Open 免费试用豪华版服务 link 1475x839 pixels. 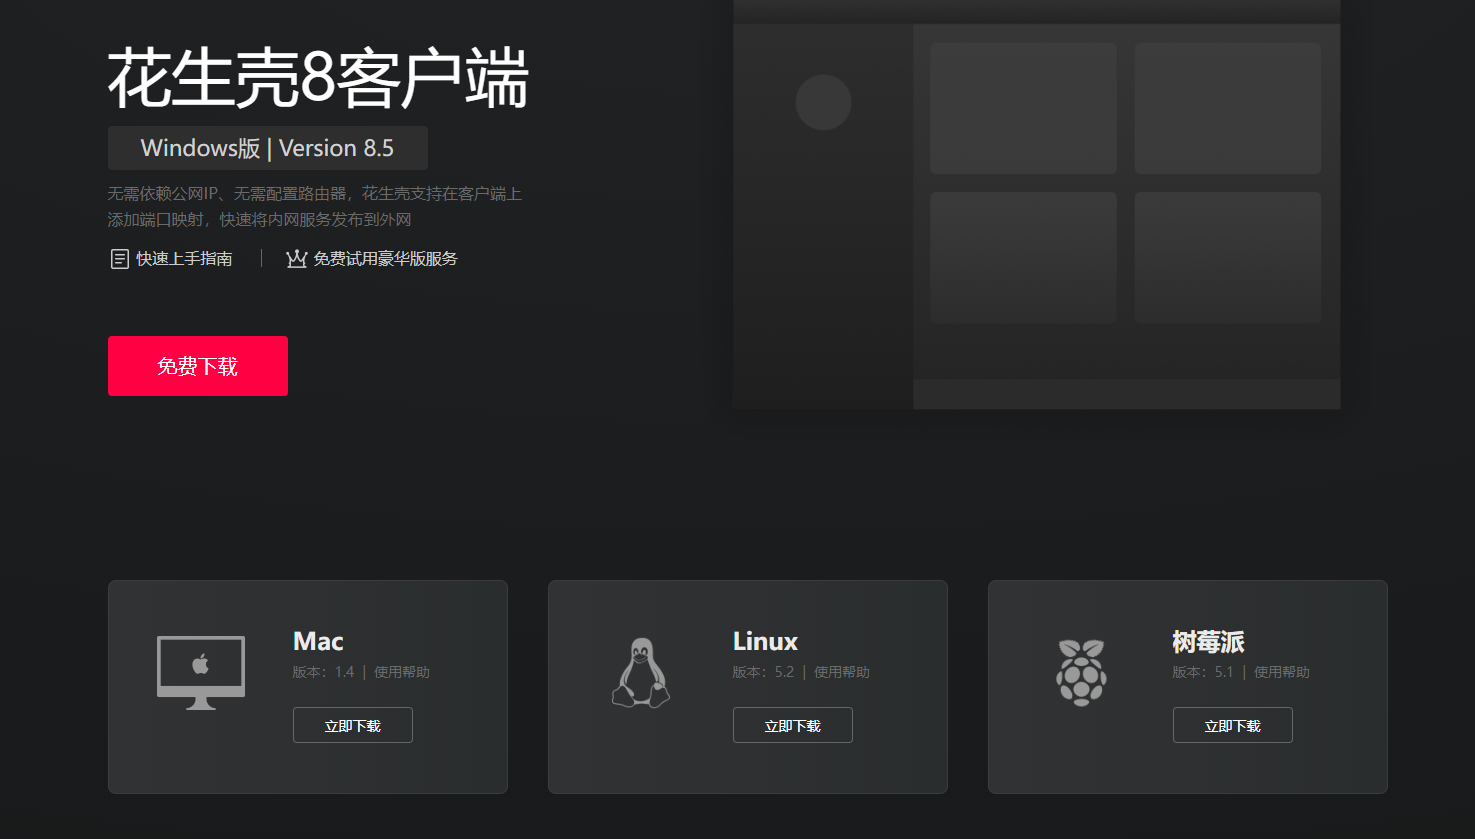tap(385, 259)
